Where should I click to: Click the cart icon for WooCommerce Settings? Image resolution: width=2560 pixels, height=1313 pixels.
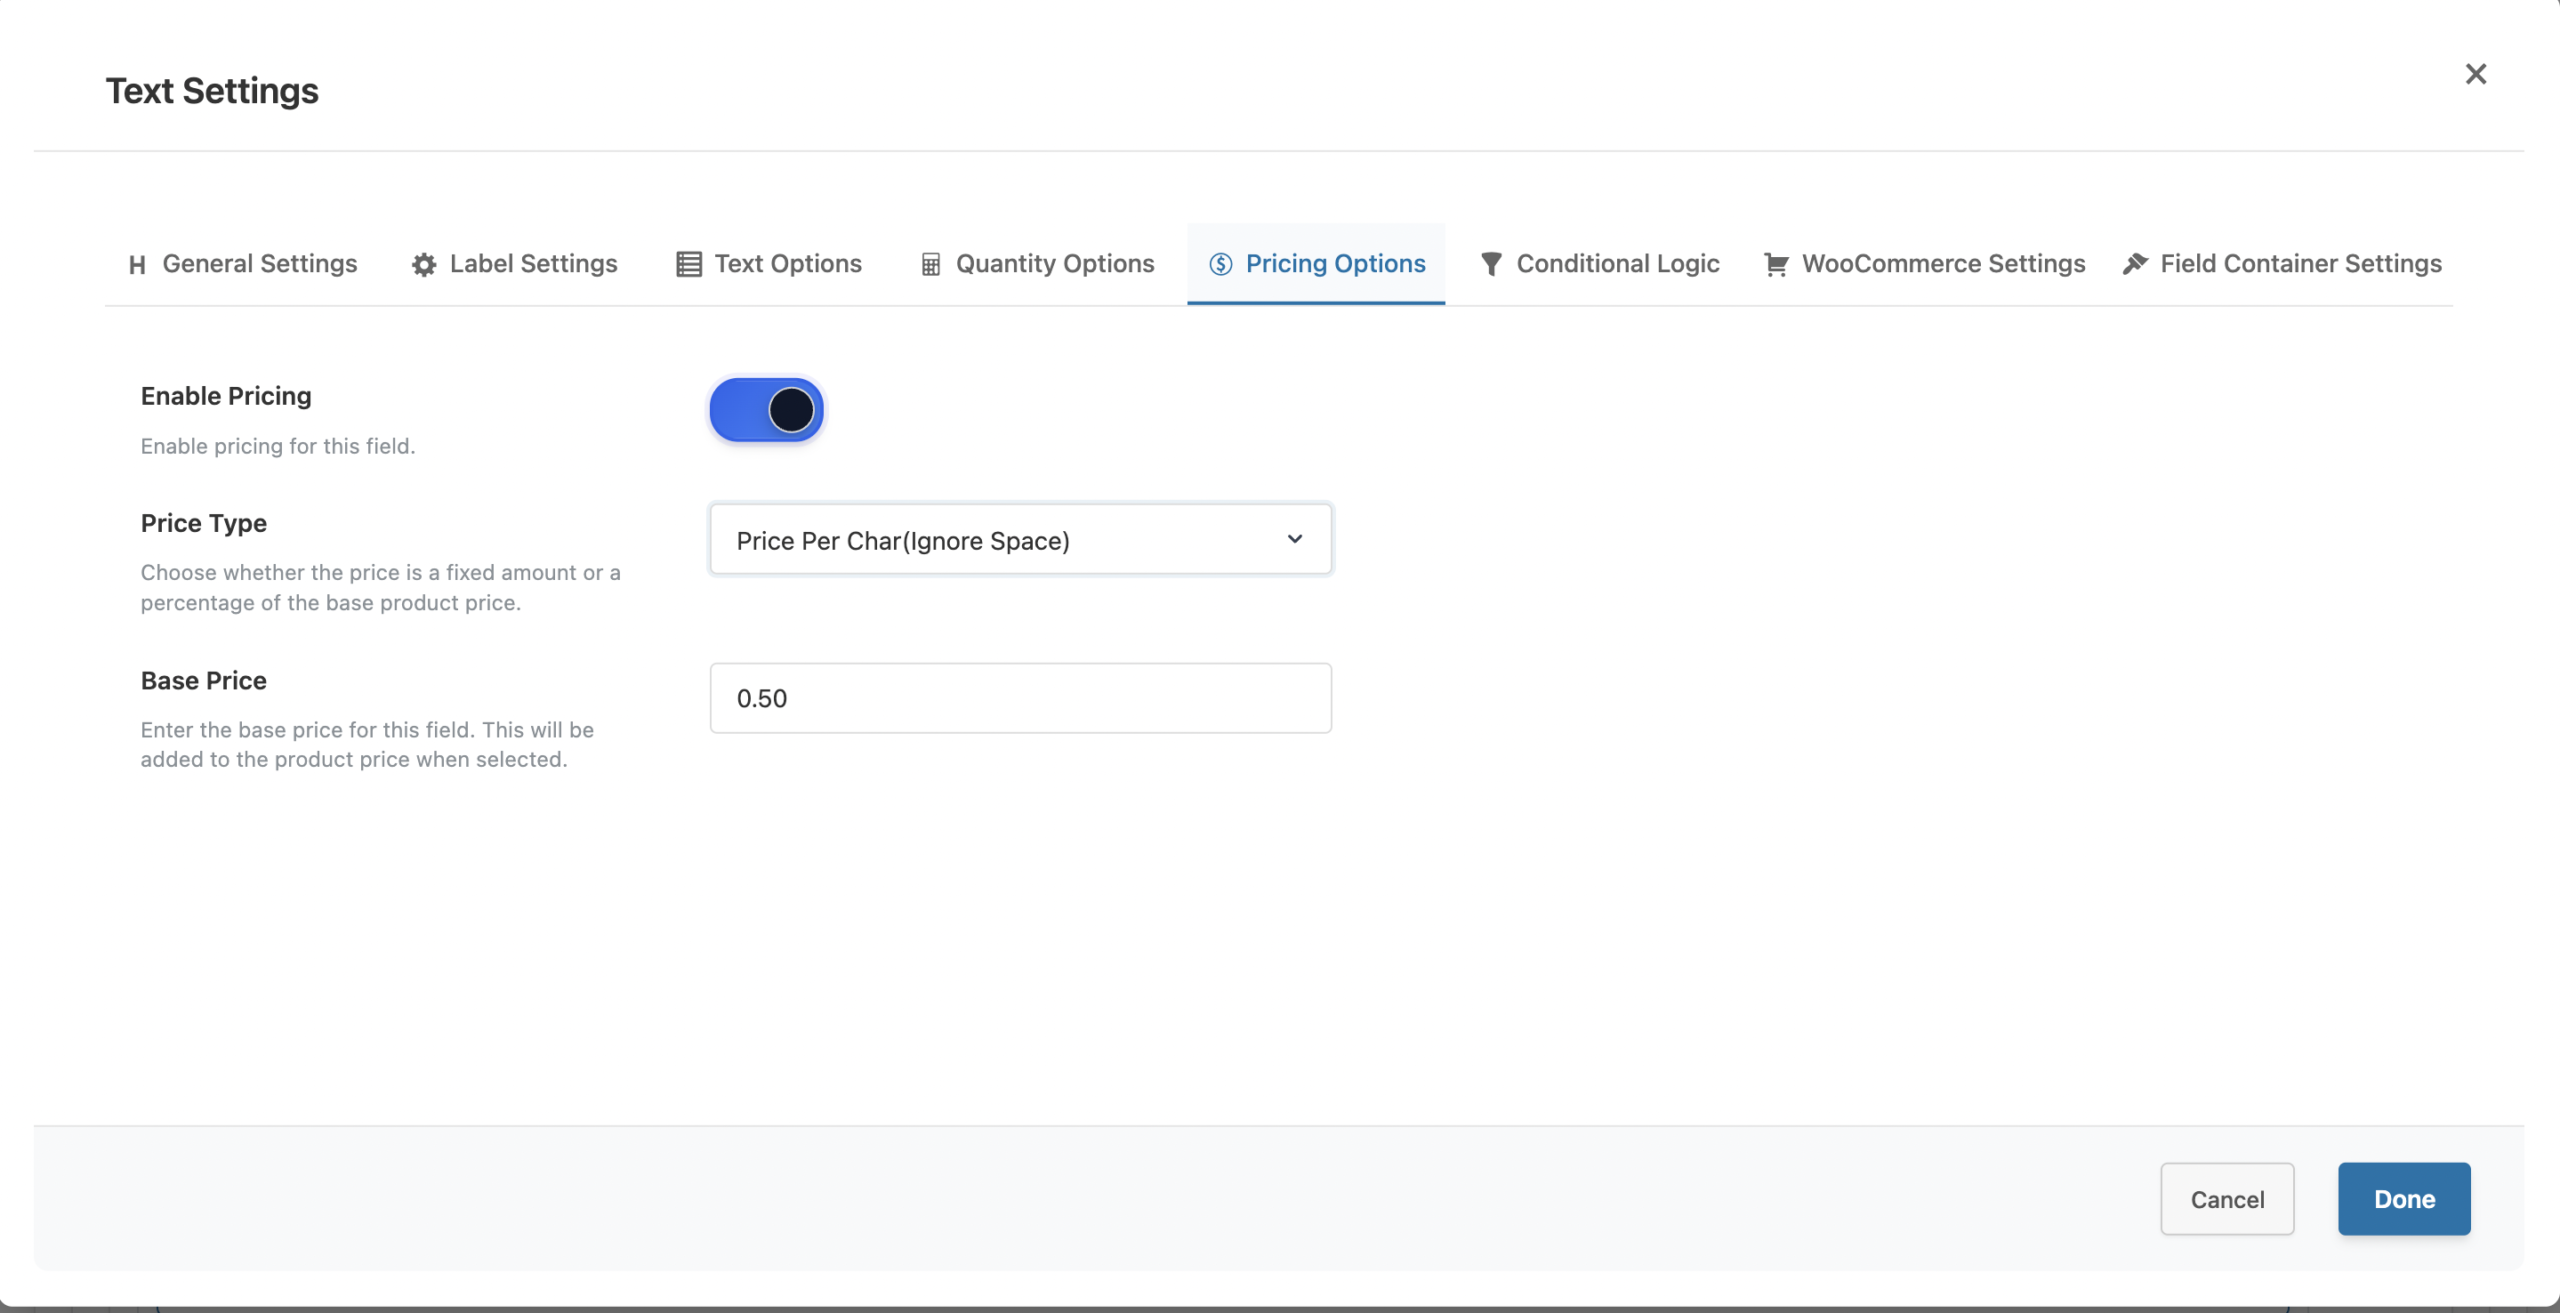tap(1776, 265)
